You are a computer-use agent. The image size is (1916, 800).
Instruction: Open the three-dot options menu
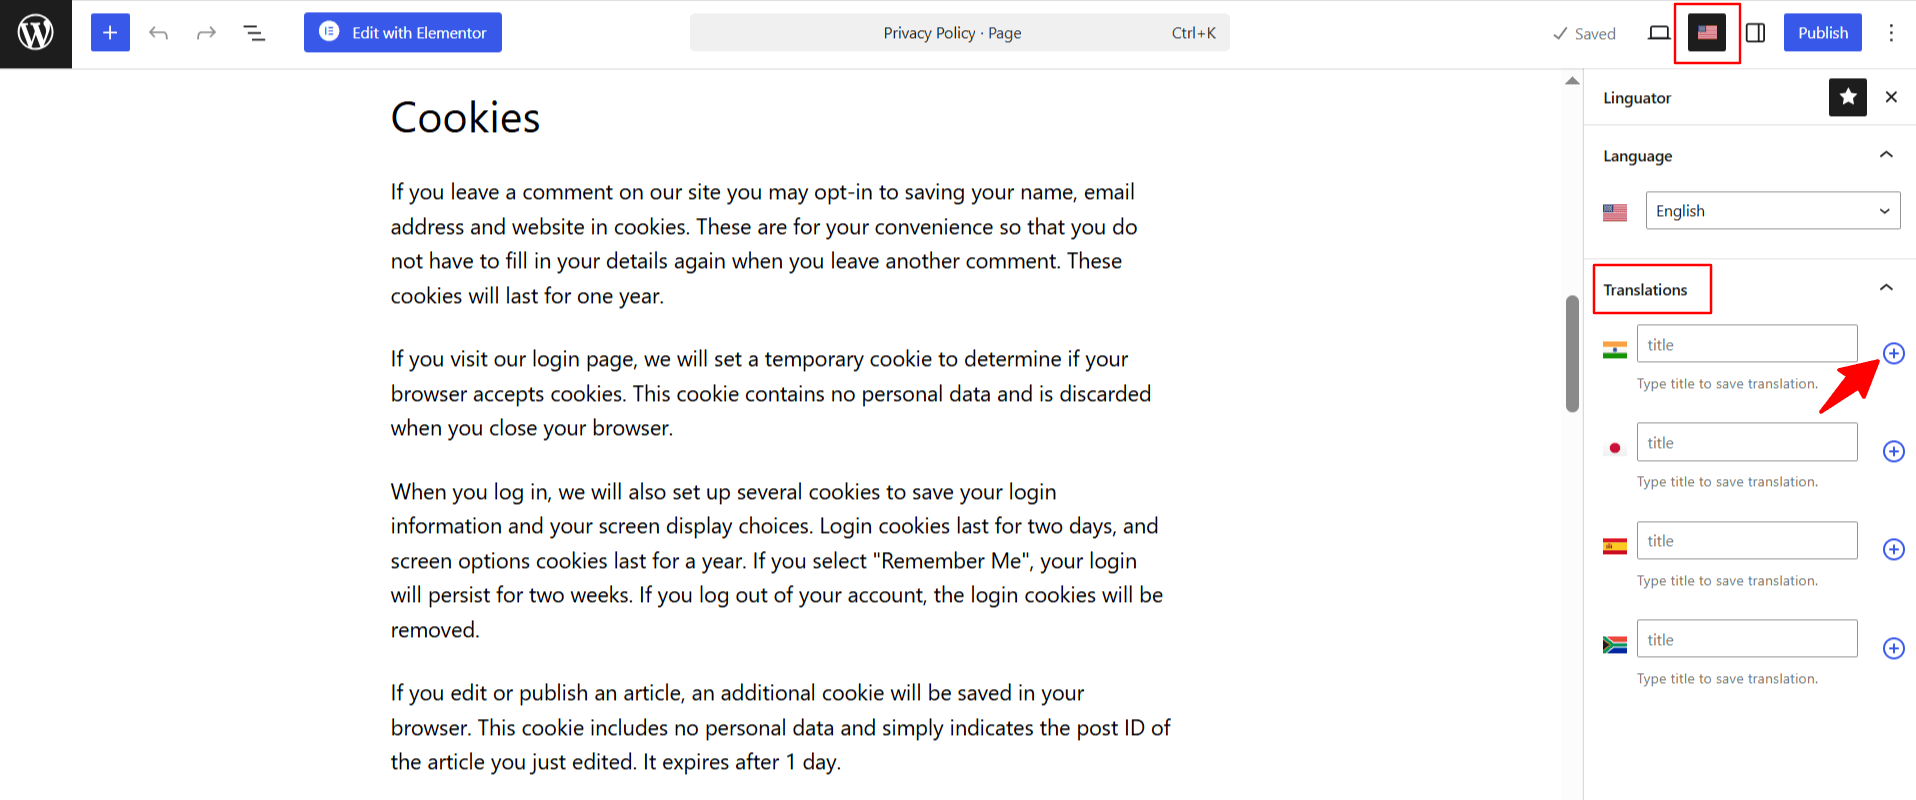tap(1891, 33)
